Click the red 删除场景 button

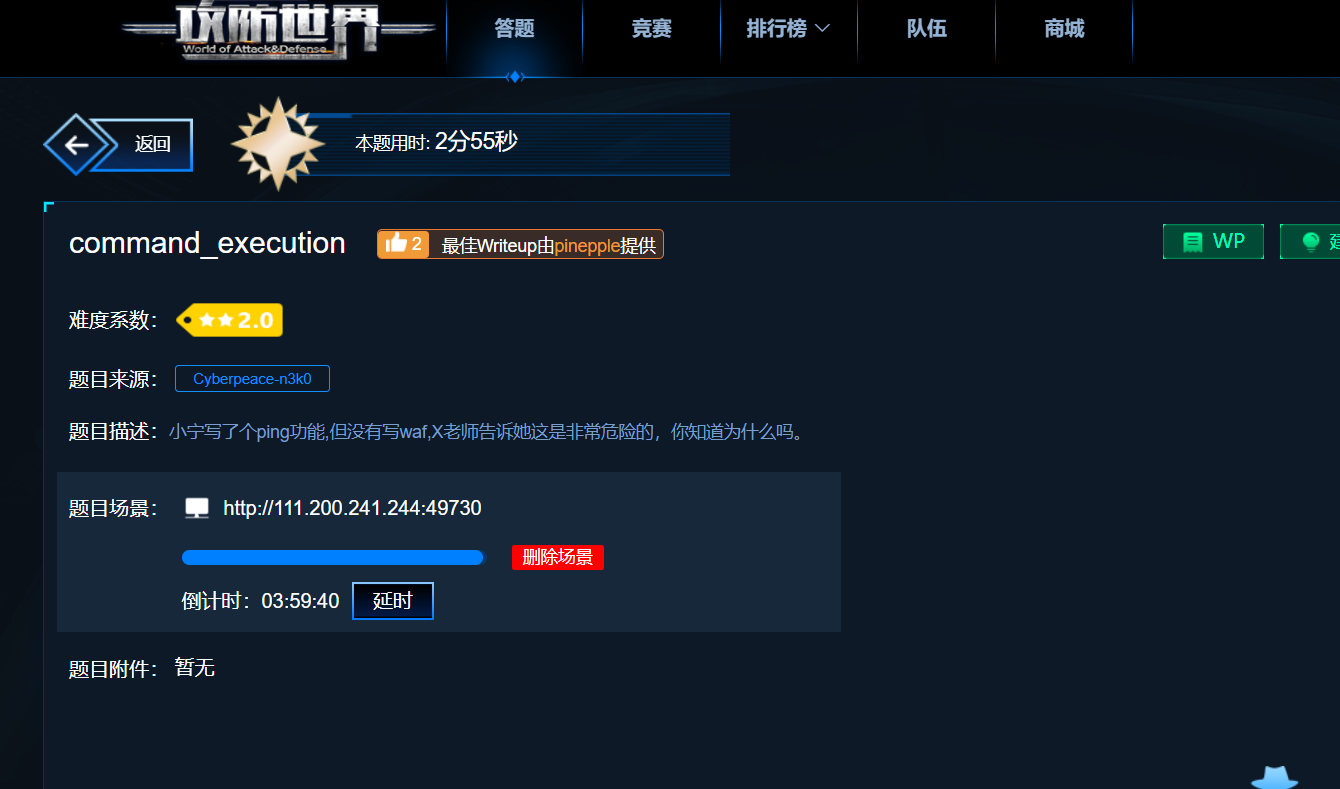coord(558,557)
